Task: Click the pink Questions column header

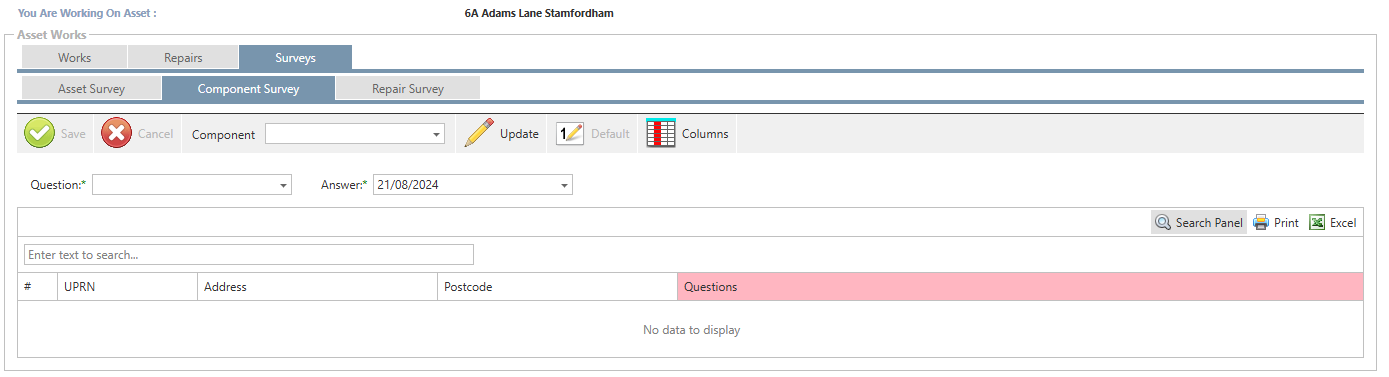Action: coord(1020,287)
